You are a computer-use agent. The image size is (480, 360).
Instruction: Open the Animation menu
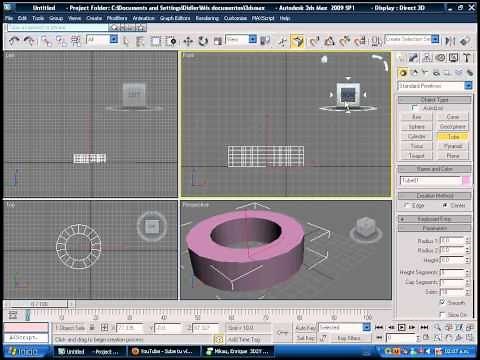143,18
